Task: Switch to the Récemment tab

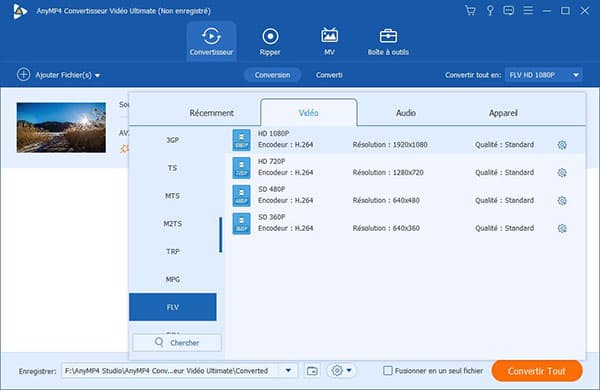Action: click(211, 113)
